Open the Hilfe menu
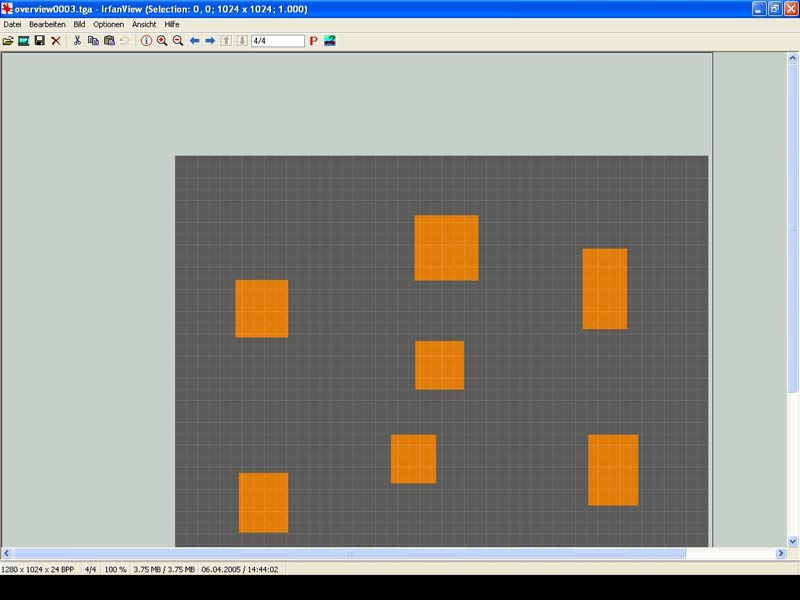Image resolution: width=800 pixels, height=600 pixels. 171,24
